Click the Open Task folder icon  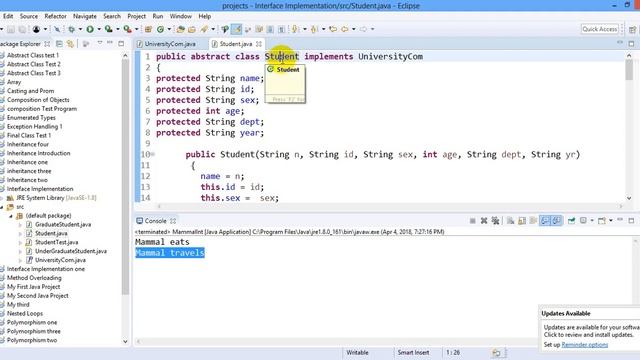[192, 29]
